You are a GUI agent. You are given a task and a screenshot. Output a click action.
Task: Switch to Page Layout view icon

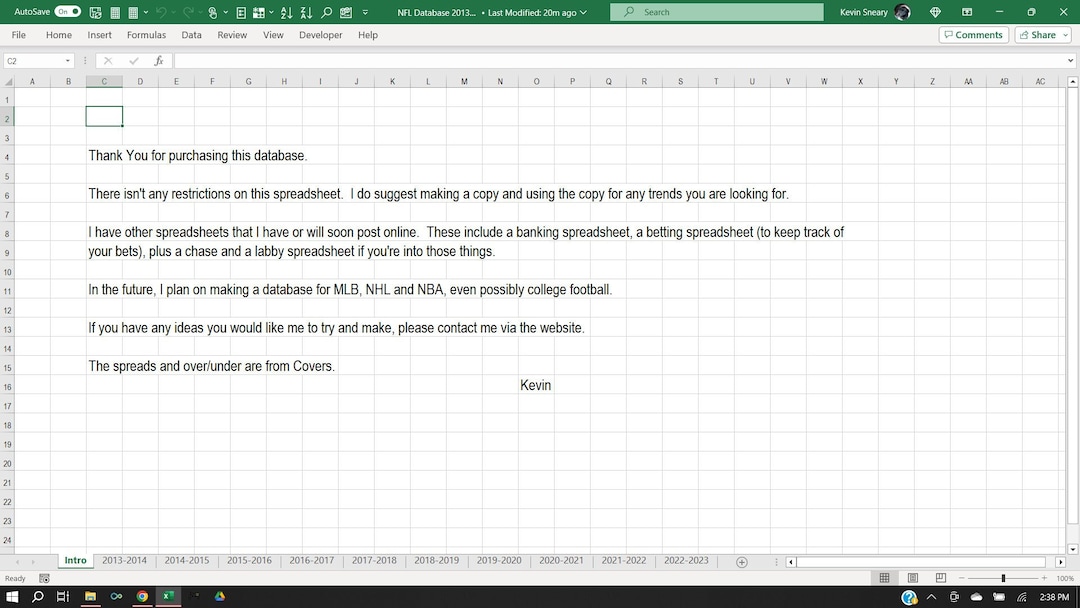[x=912, y=578]
